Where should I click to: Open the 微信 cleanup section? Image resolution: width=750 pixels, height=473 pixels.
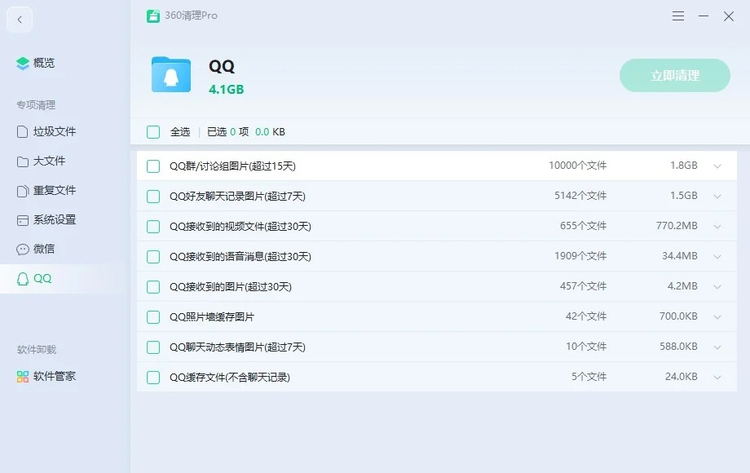pos(44,249)
